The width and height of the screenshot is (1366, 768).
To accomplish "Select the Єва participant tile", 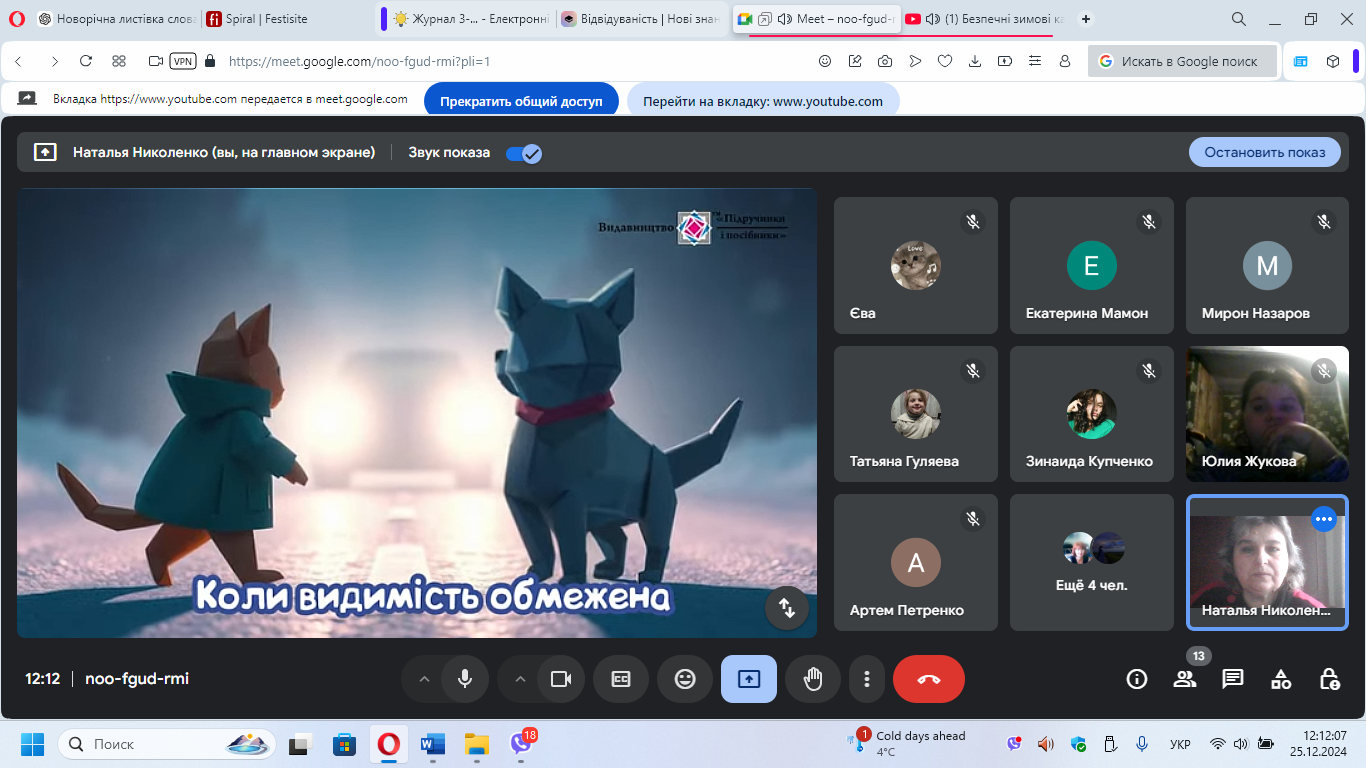I will [916, 266].
